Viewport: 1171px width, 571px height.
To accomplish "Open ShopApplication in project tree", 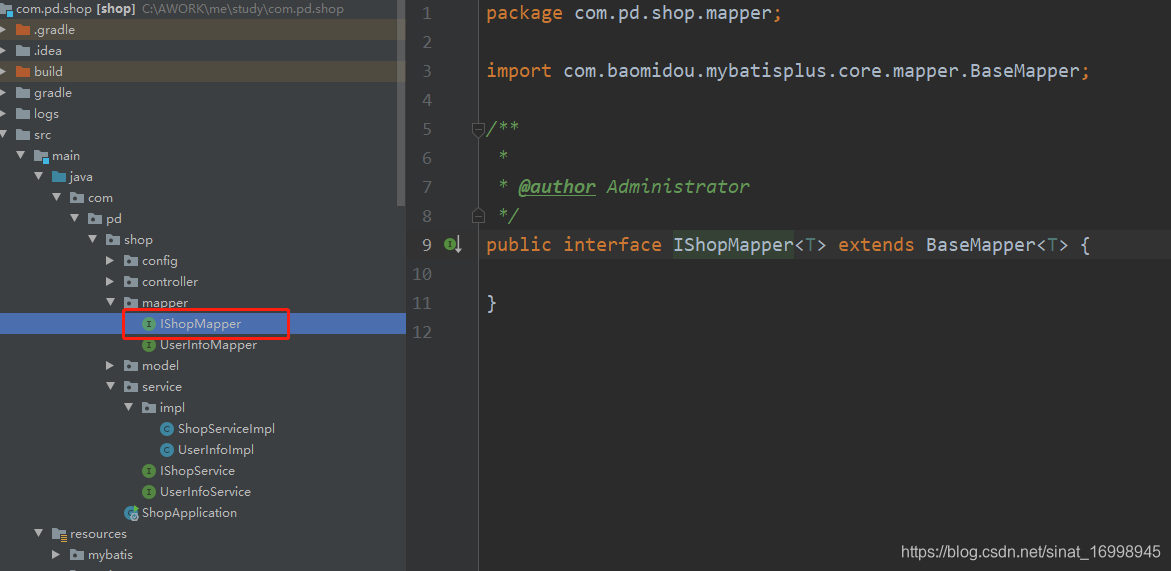I will (x=190, y=513).
